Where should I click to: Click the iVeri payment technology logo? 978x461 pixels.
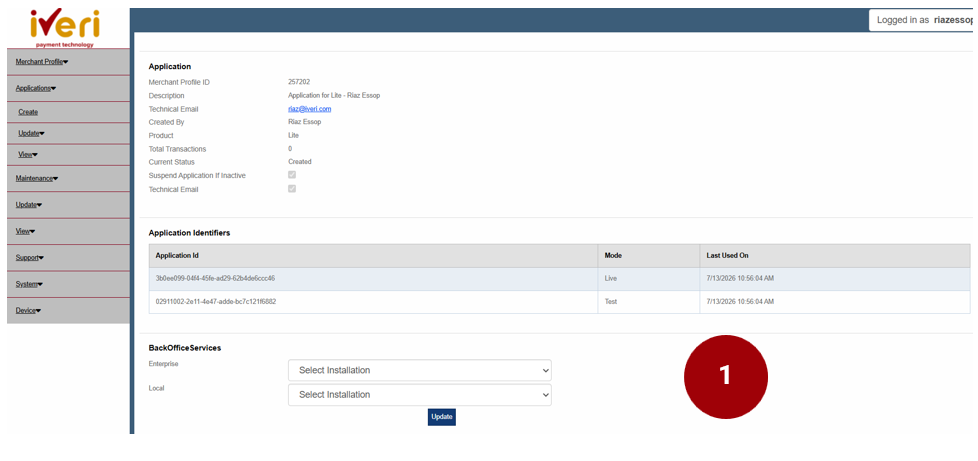[x=65, y=29]
